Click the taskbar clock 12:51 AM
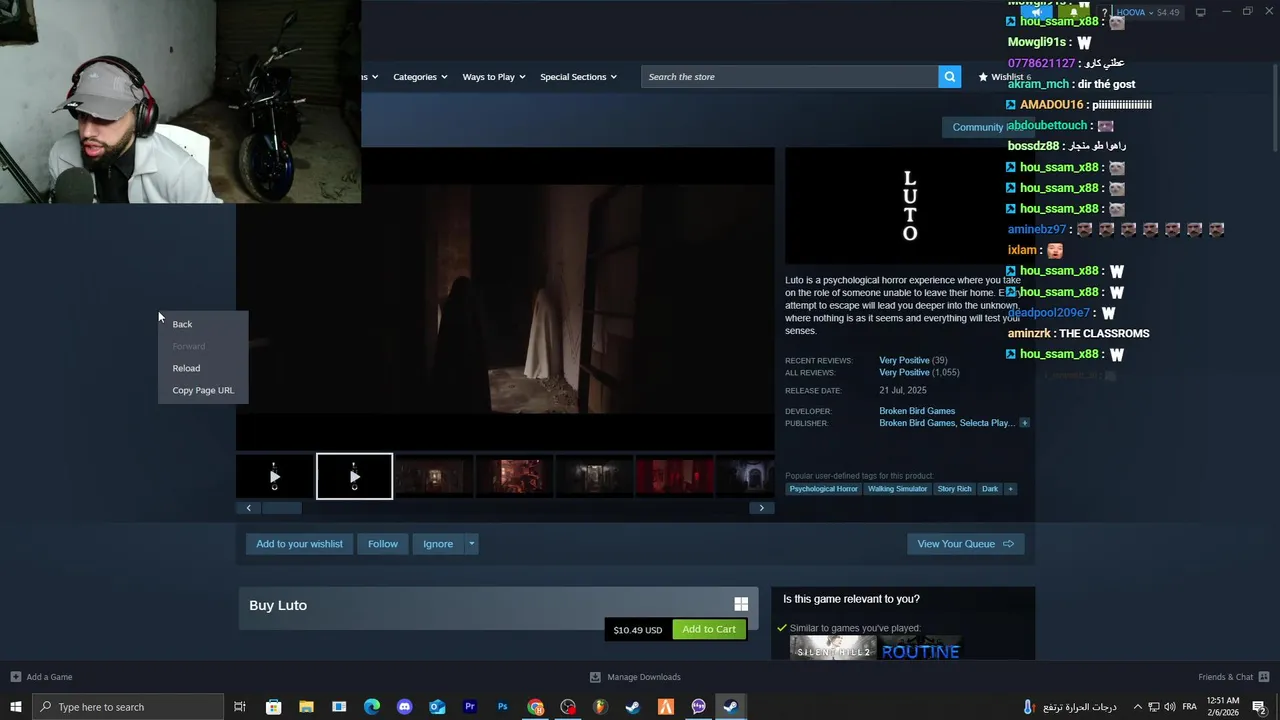1280x720 pixels. pos(1223,706)
